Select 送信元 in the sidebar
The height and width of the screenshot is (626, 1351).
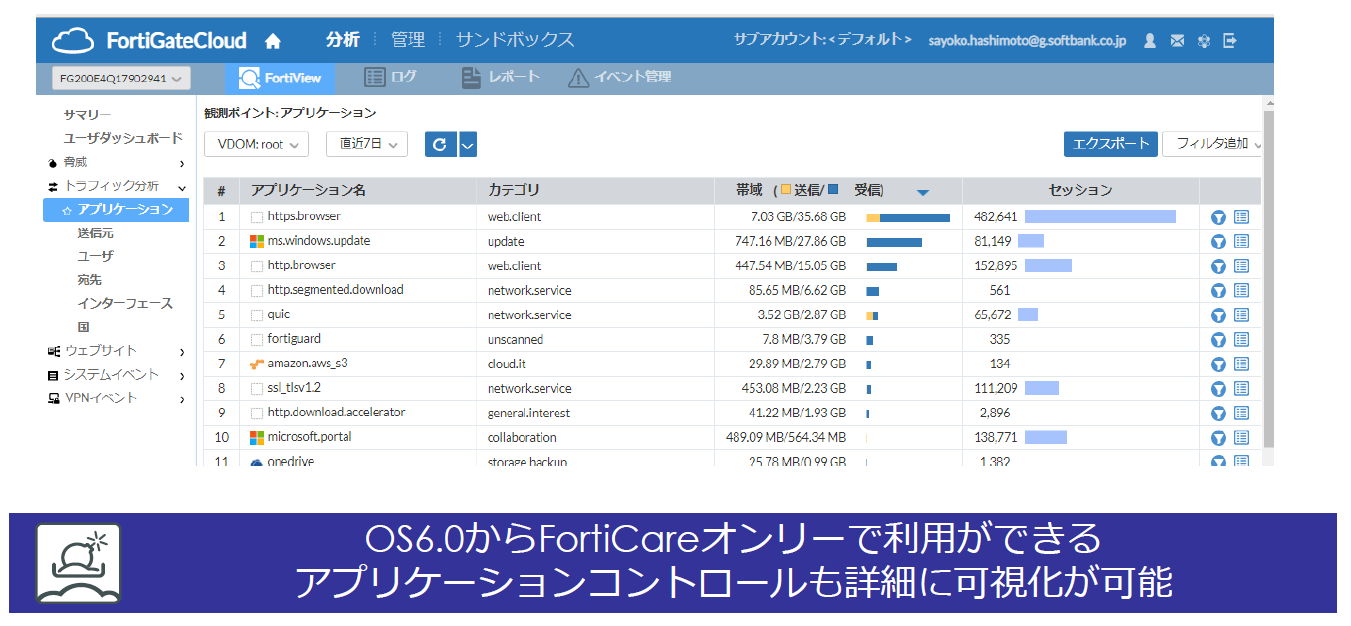96,233
